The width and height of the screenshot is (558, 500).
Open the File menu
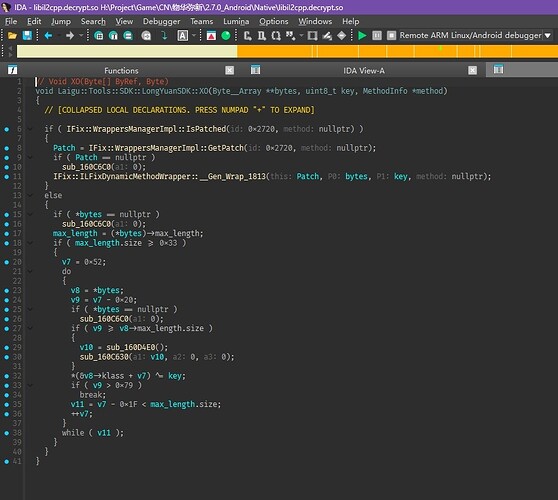click(11, 21)
